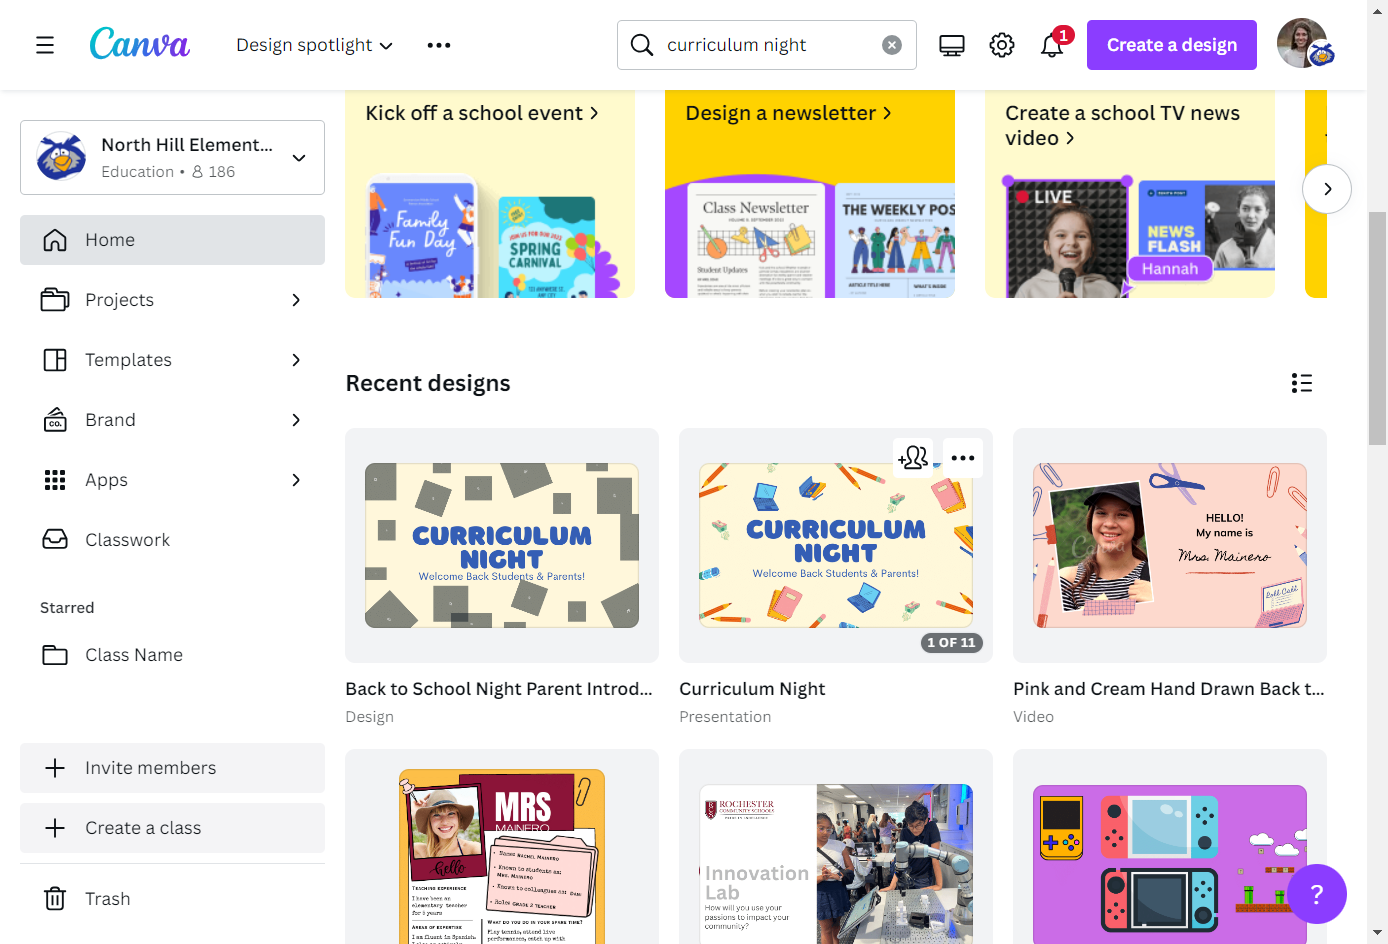The height and width of the screenshot is (944, 1388).
Task: Open the desktop app monitor icon
Action: click(952, 45)
